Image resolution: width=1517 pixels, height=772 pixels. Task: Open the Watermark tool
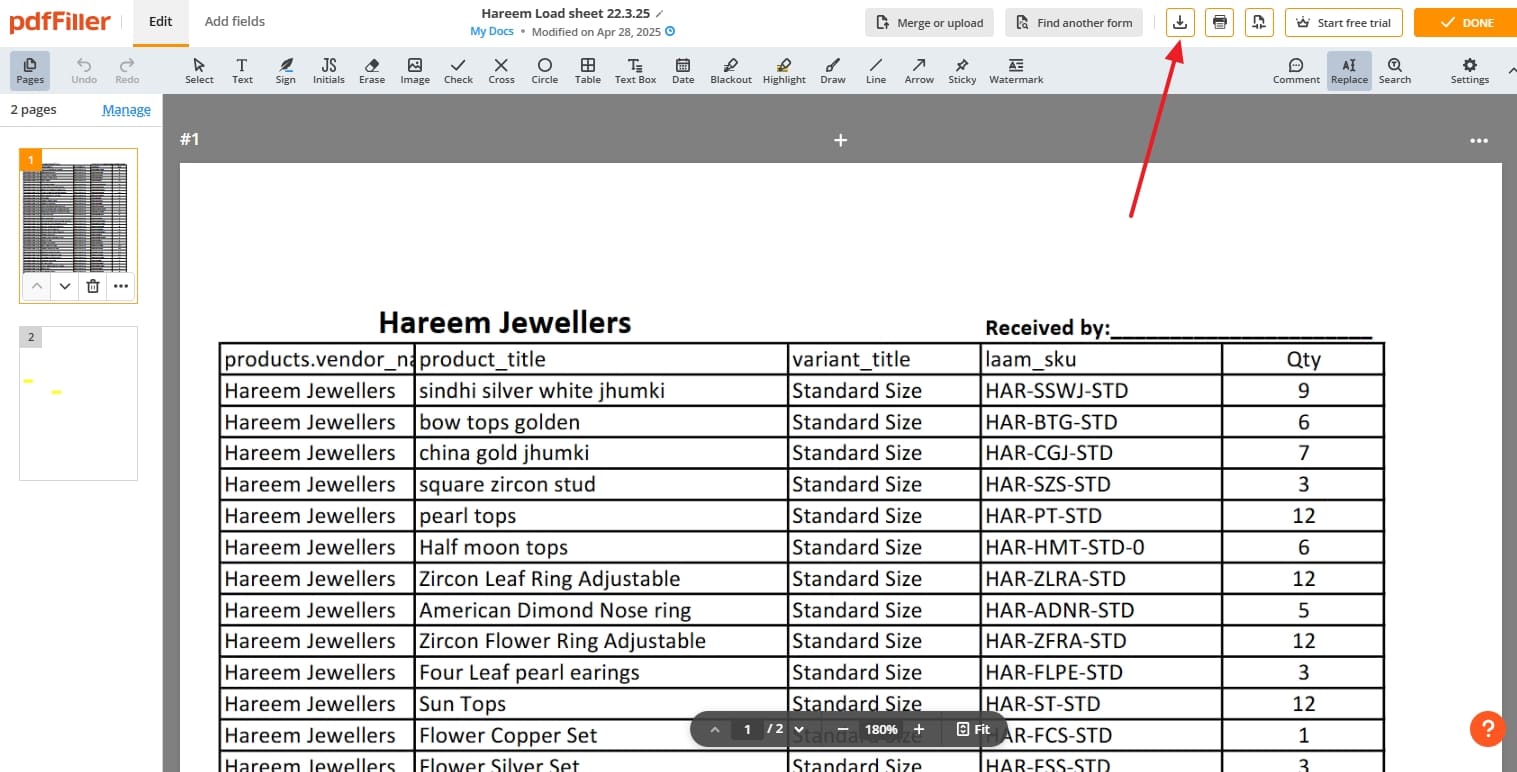pyautogui.click(x=1016, y=71)
